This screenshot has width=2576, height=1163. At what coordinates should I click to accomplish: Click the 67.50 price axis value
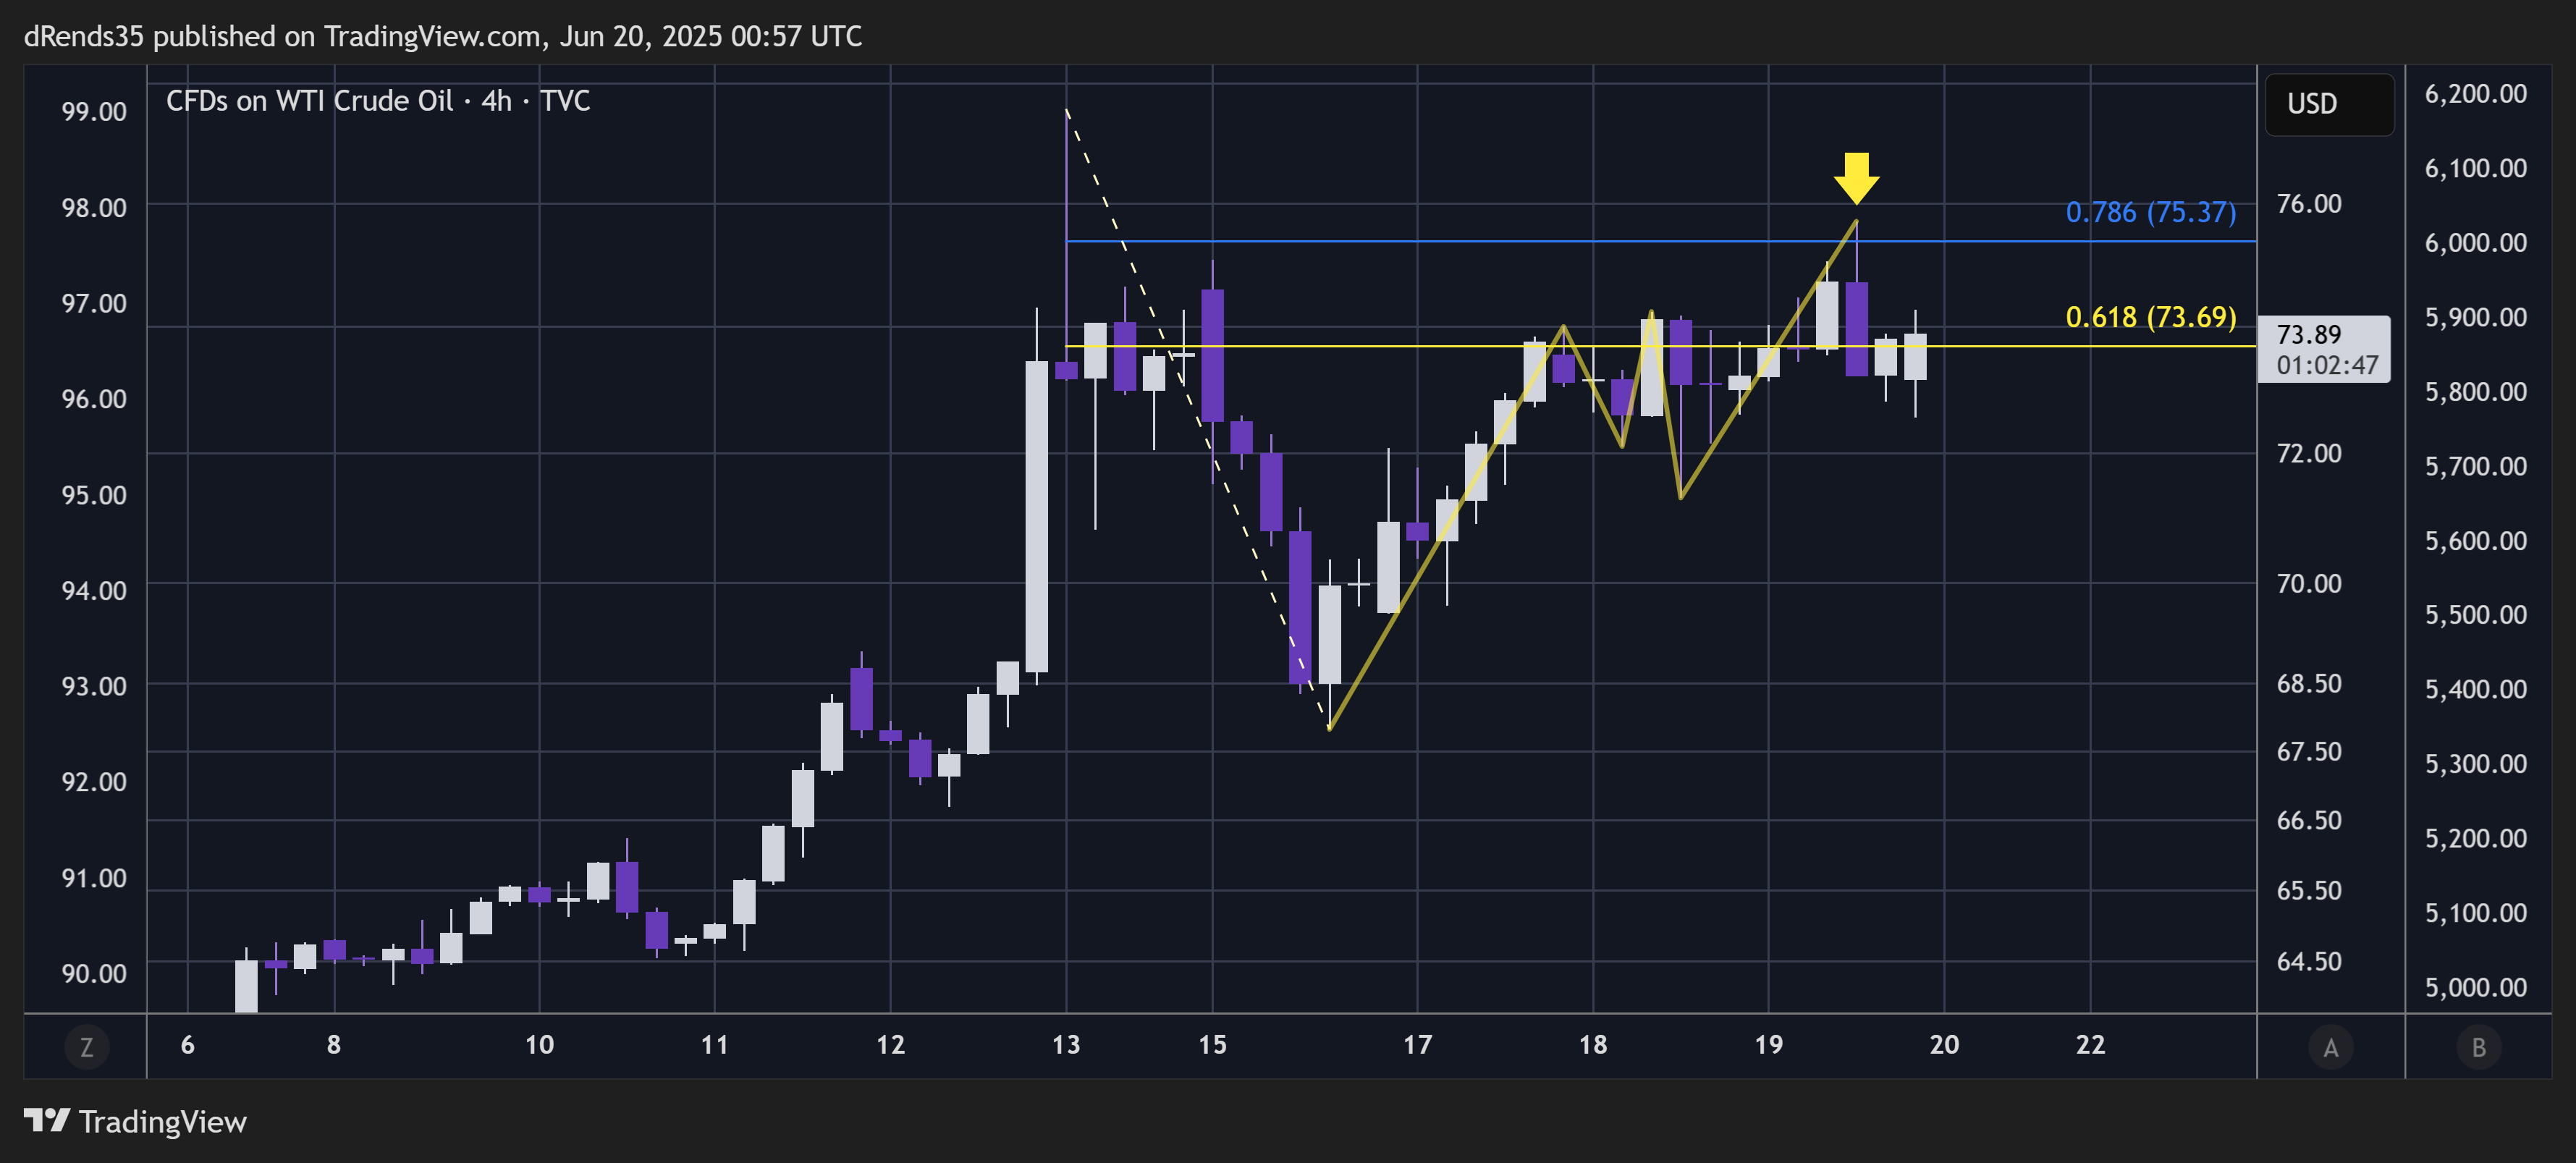pos(2309,752)
